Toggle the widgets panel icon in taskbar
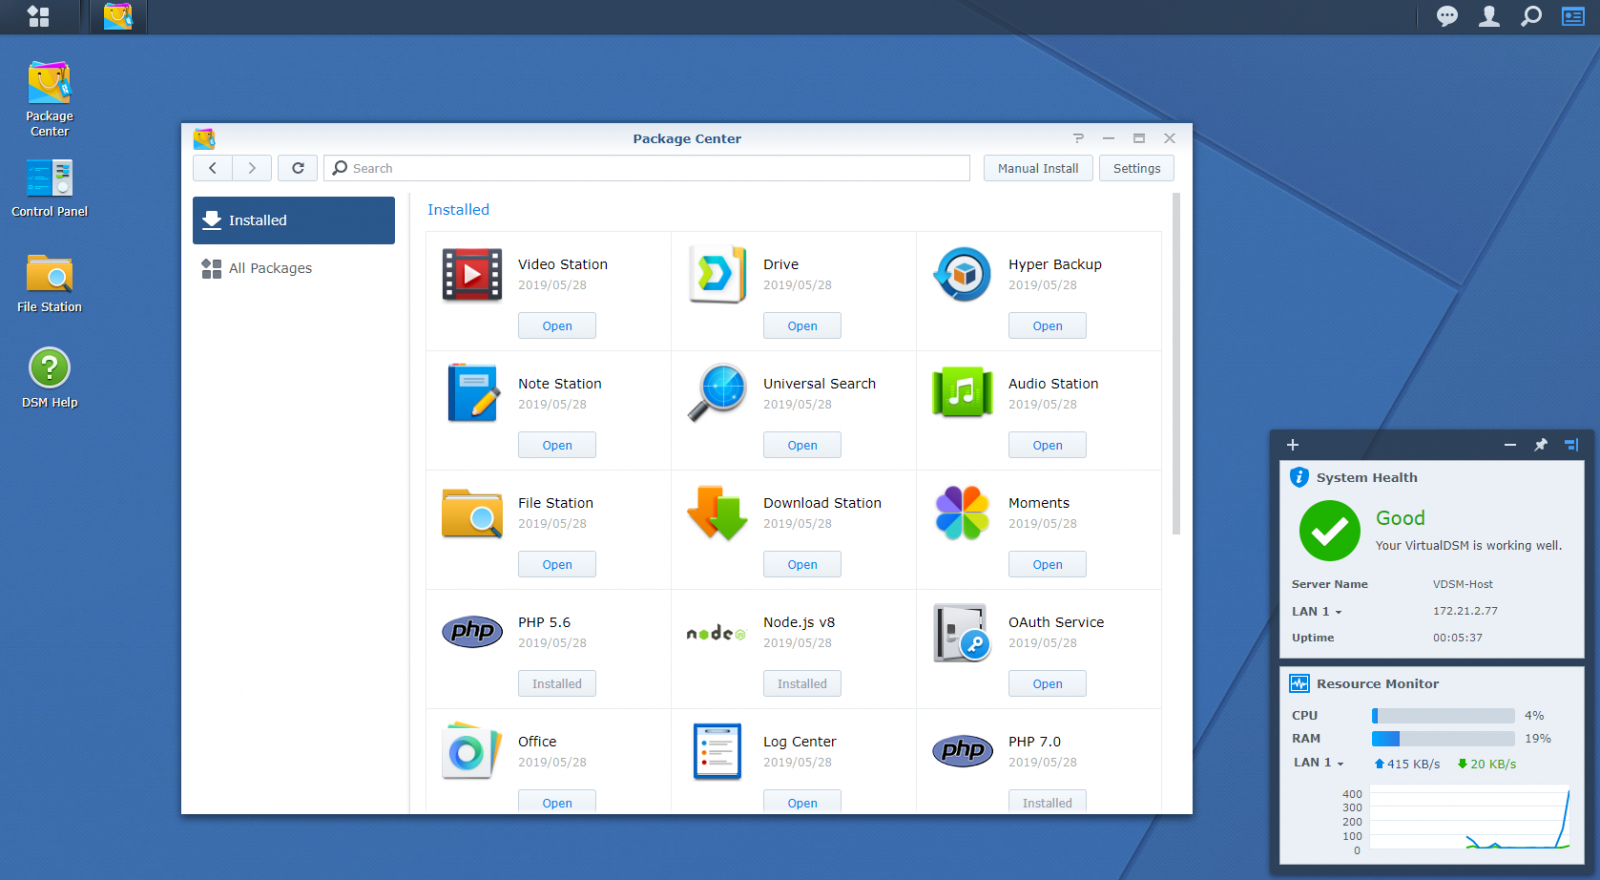1600x880 pixels. [1573, 16]
